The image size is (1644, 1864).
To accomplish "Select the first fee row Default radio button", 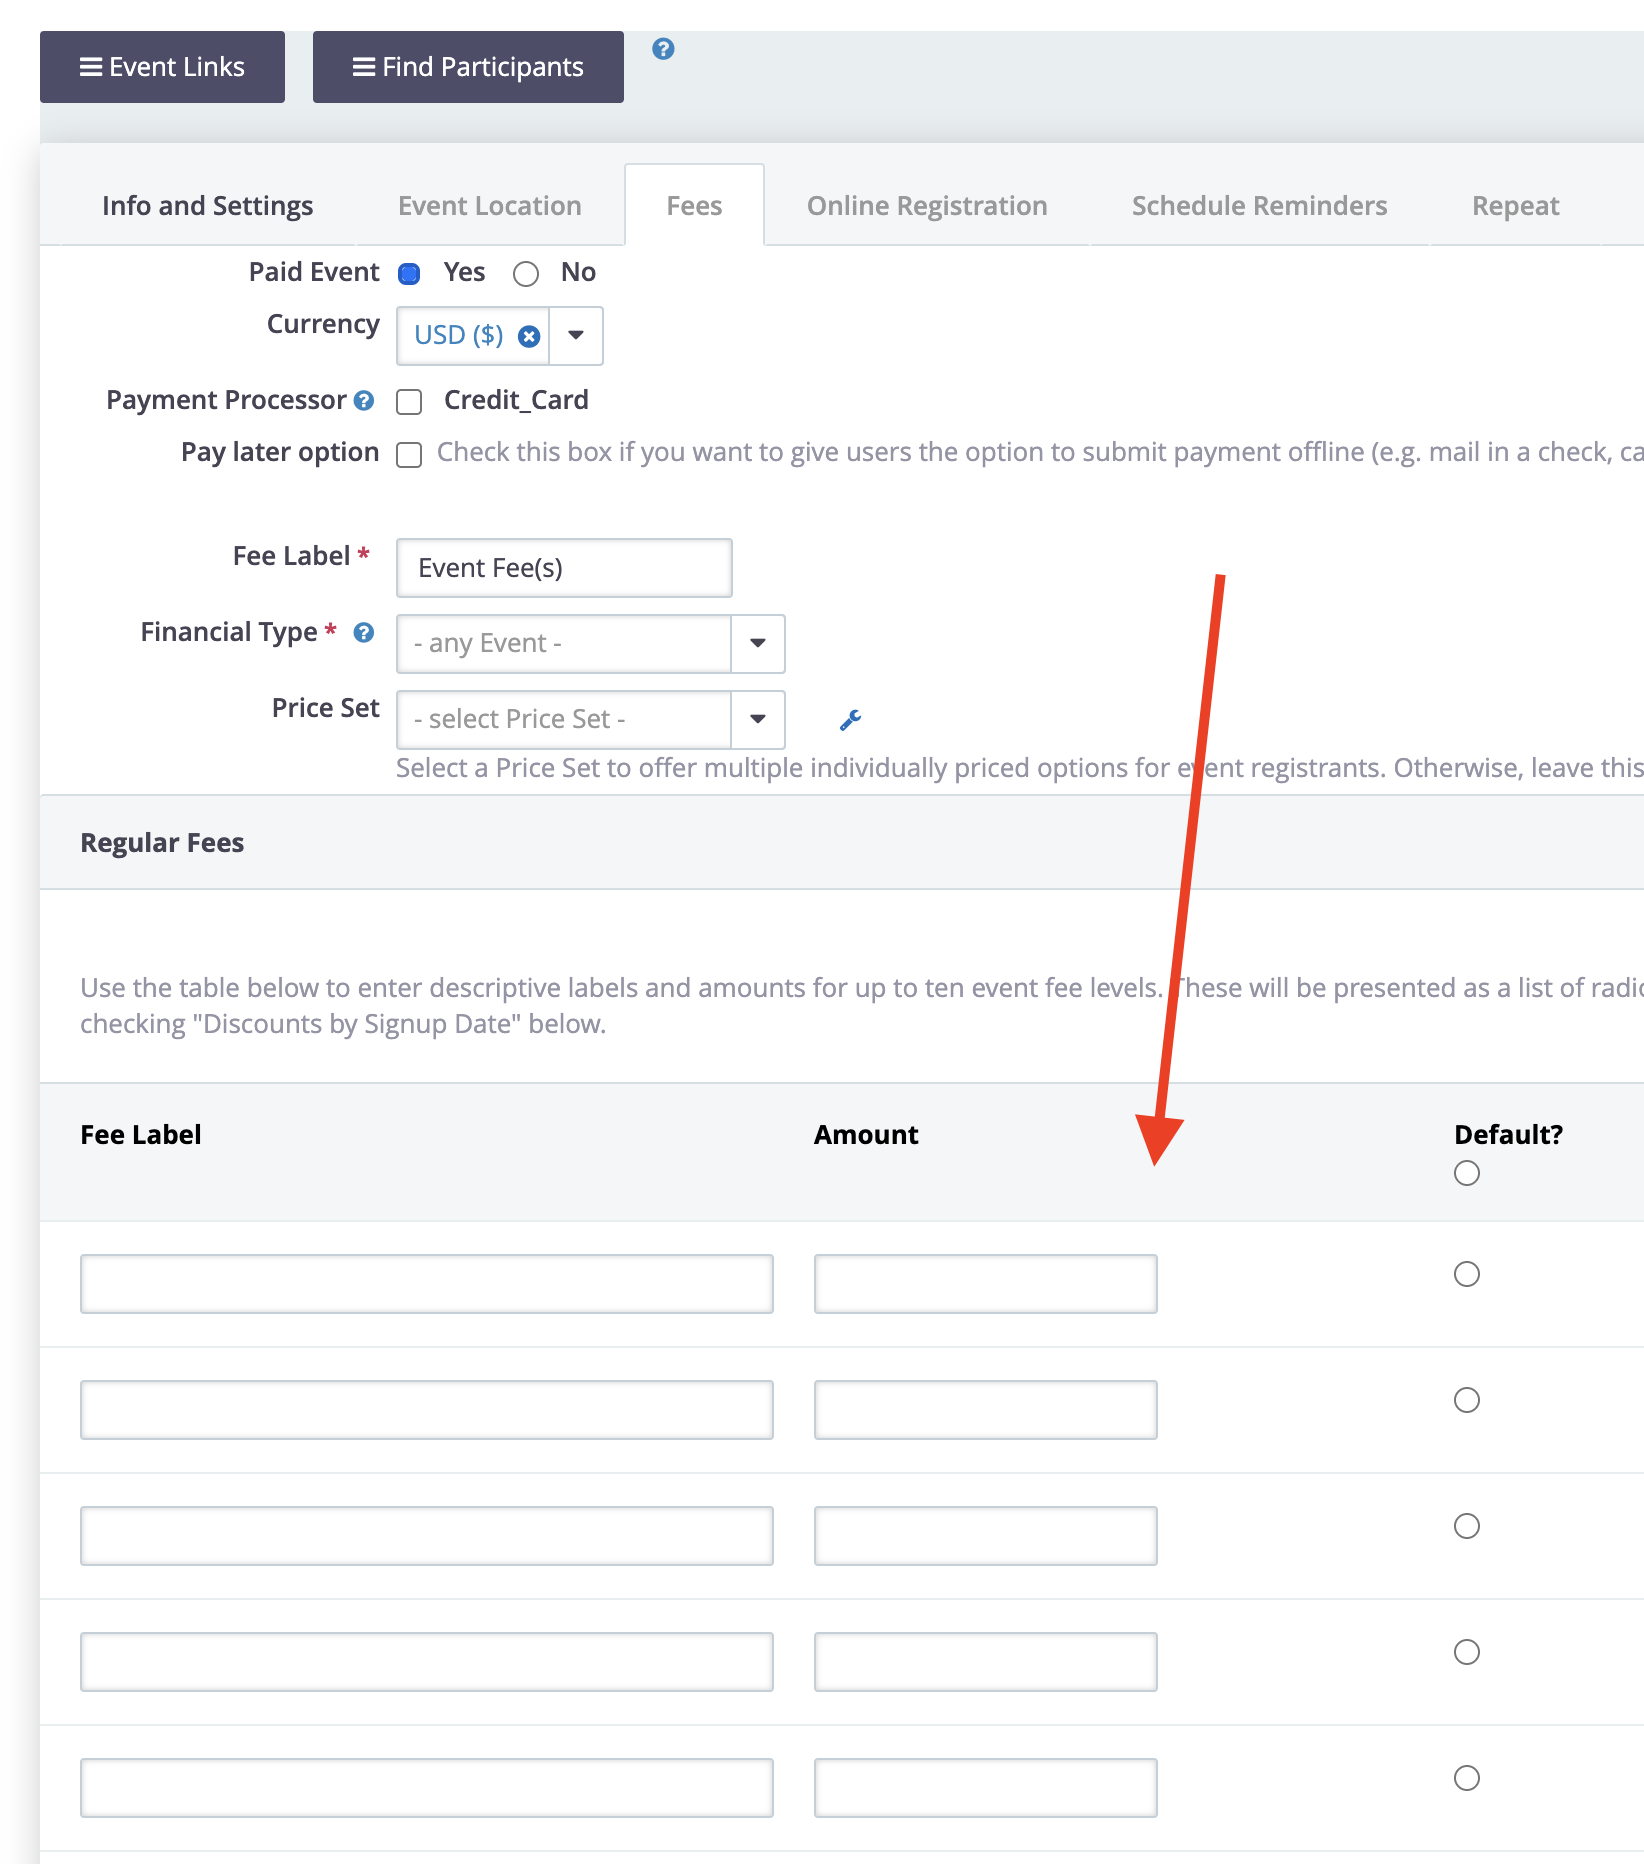I will 1466,1274.
